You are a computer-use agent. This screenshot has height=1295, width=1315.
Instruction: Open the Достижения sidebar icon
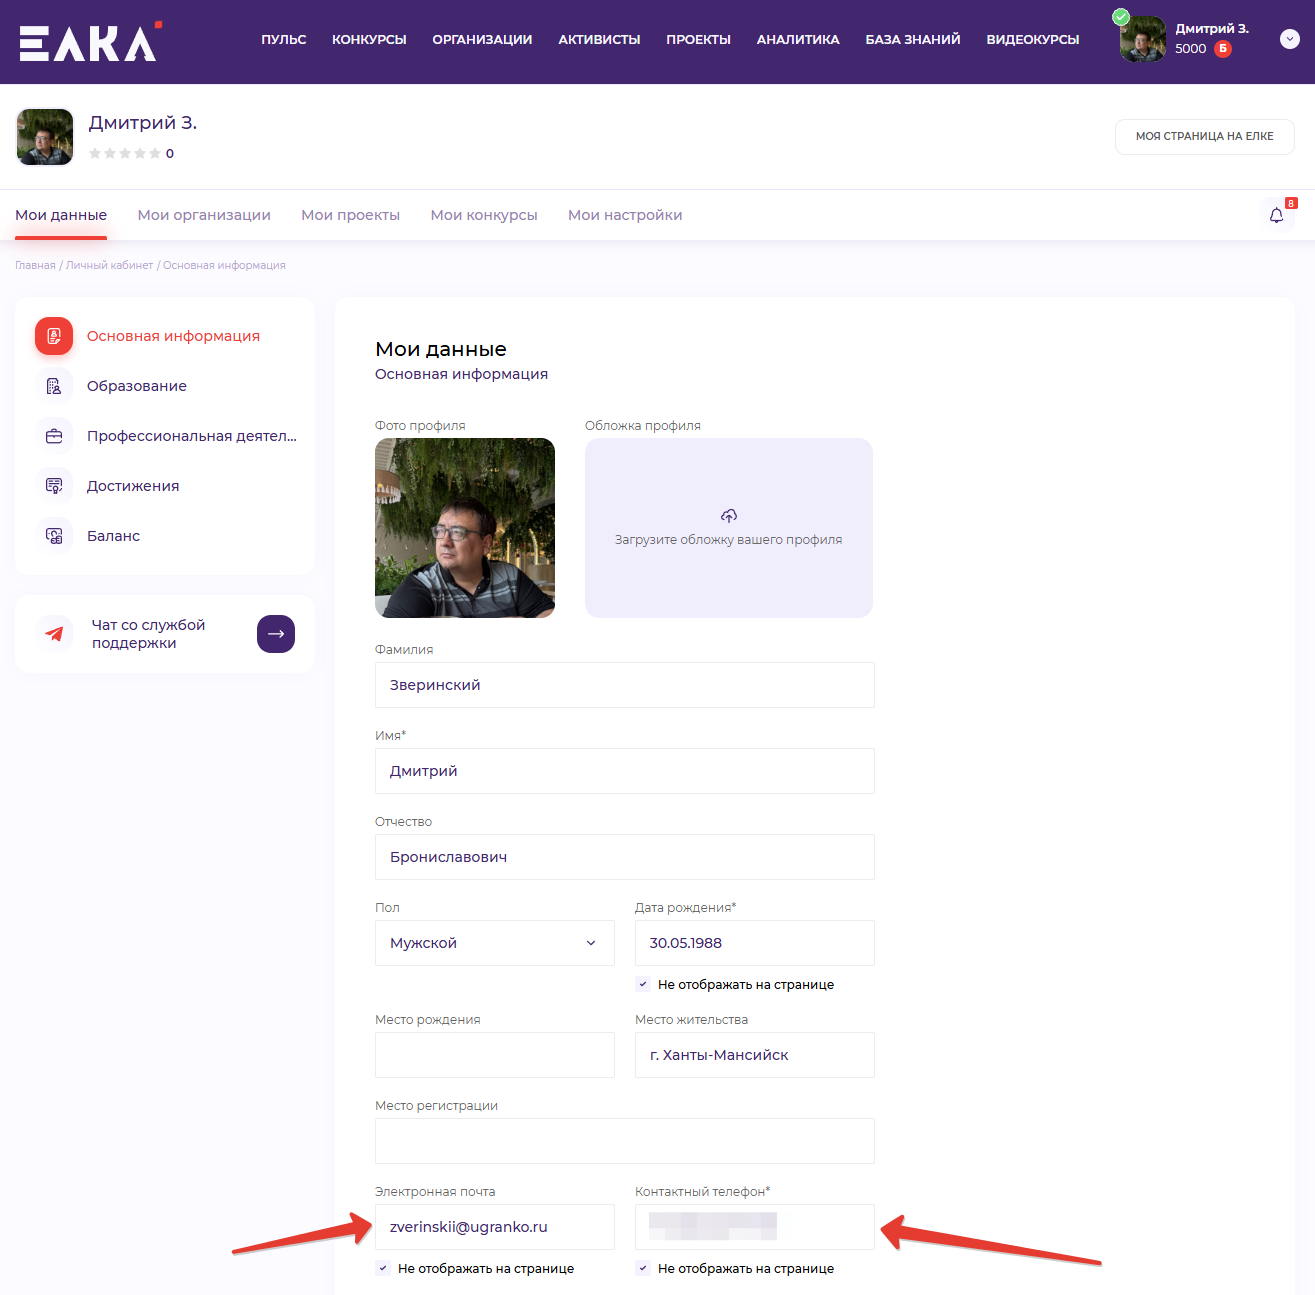54,486
